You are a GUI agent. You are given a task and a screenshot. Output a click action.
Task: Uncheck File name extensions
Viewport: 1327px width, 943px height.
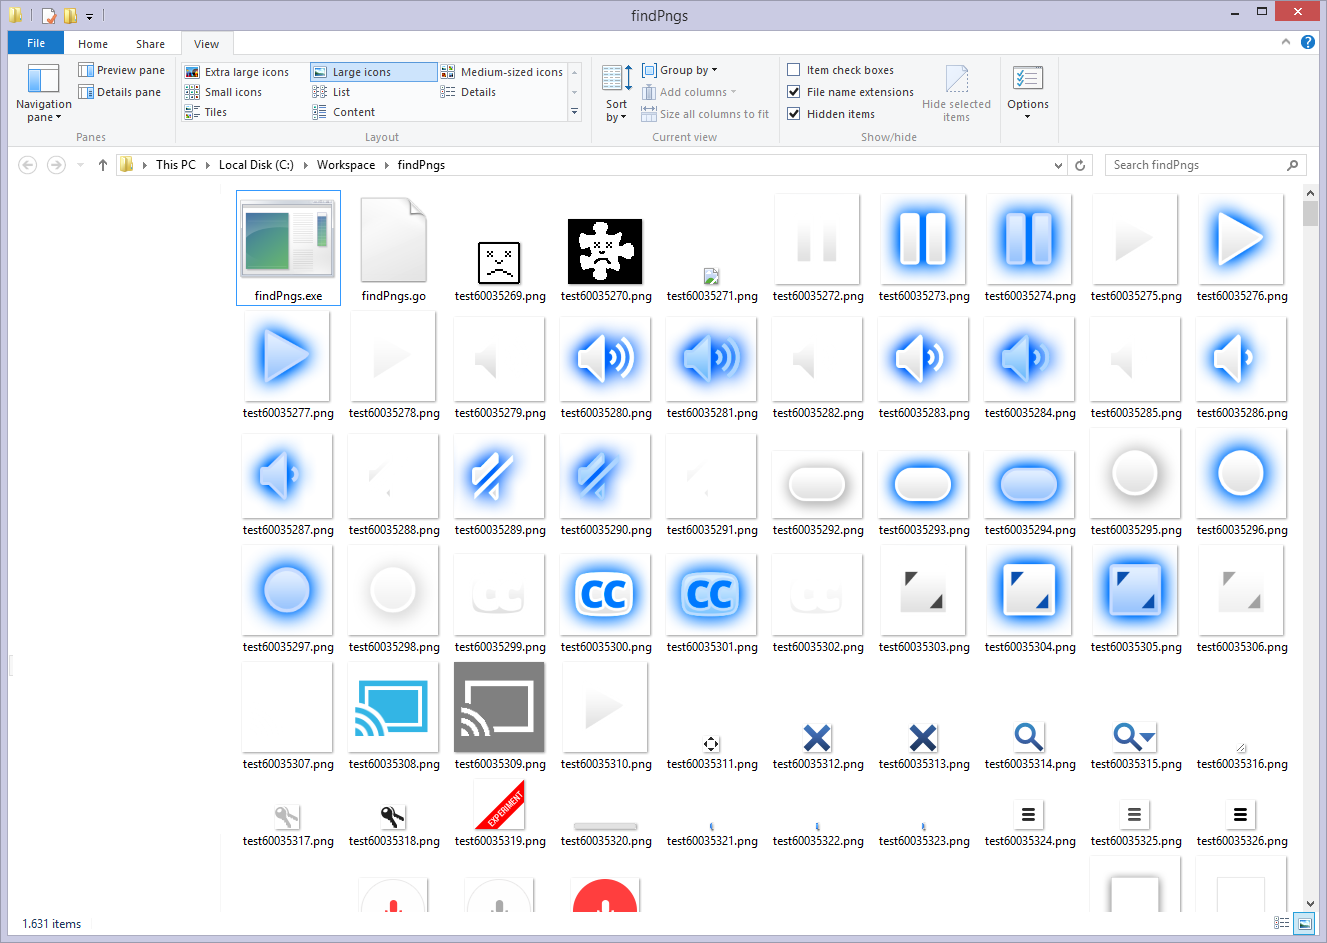click(794, 92)
